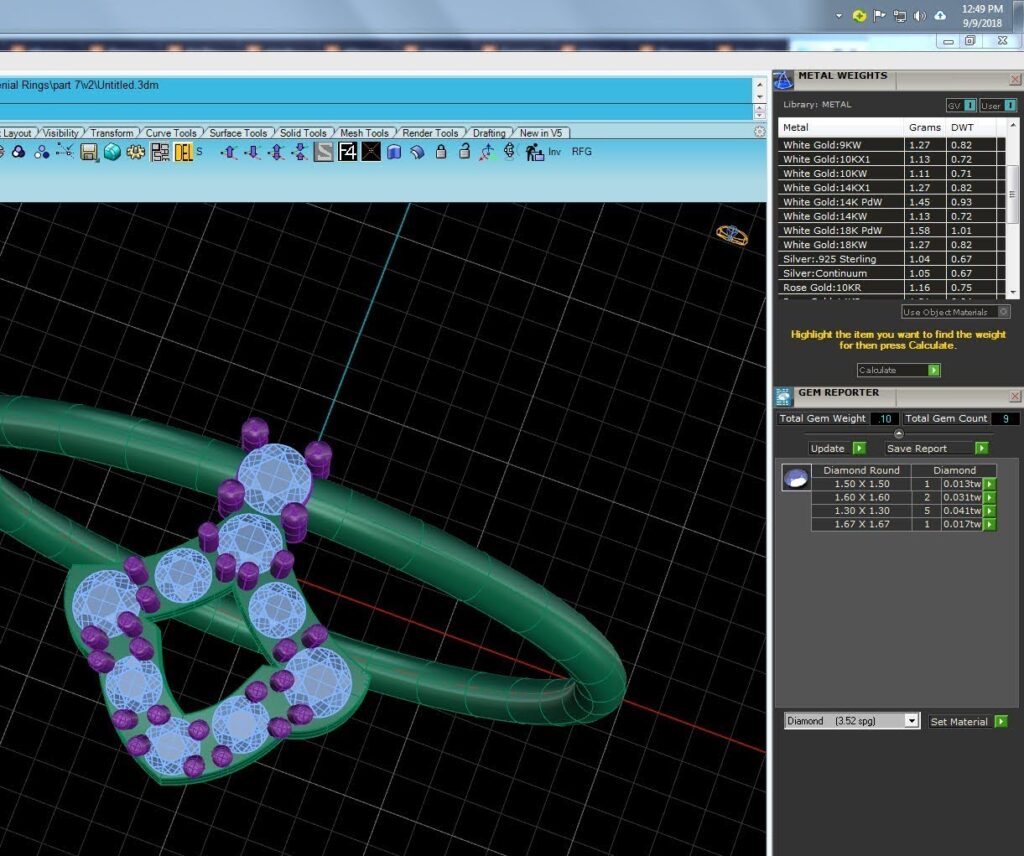Click the file path scroll-down arrow

coord(760,97)
